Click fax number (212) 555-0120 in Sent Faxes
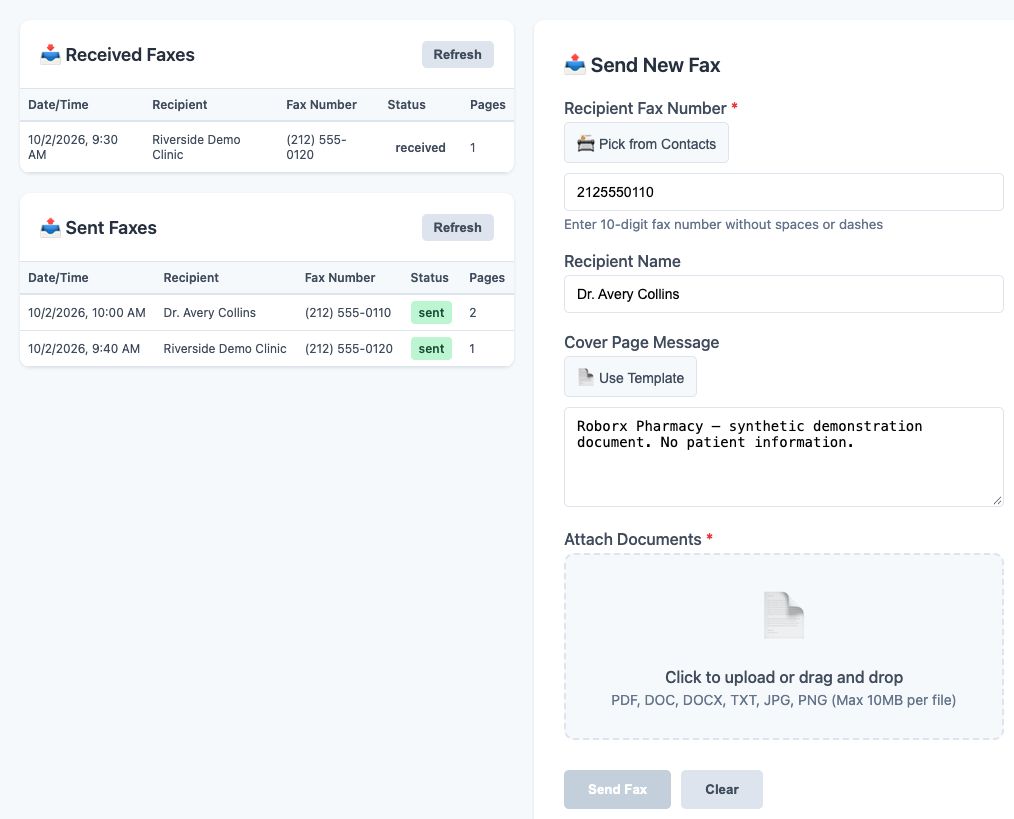The height and width of the screenshot is (819, 1014). [x=349, y=349]
